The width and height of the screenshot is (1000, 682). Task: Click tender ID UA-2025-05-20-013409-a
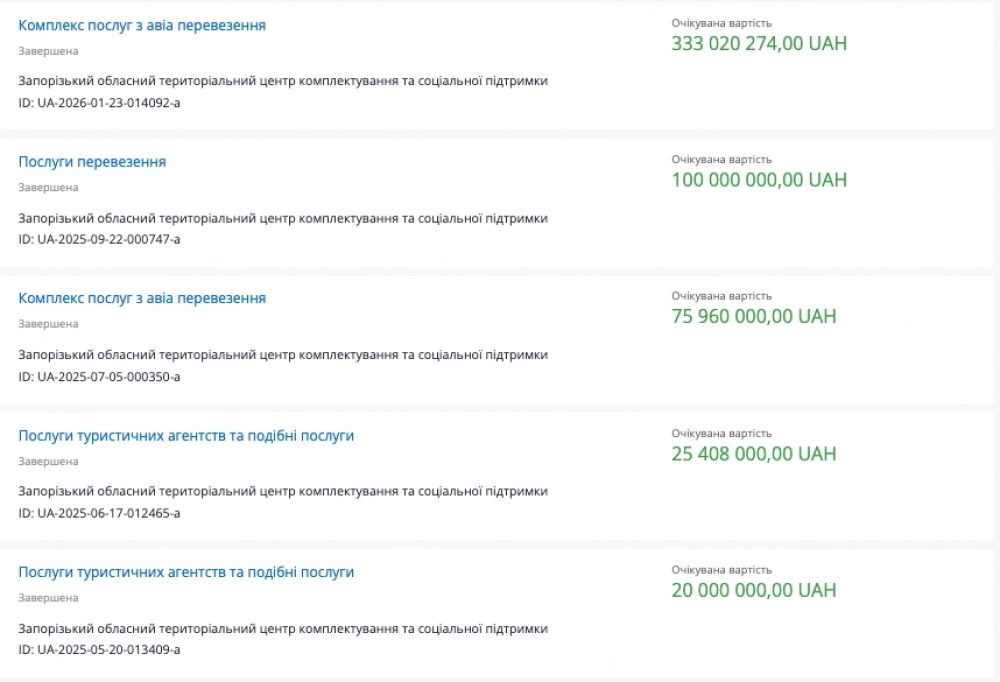99,650
